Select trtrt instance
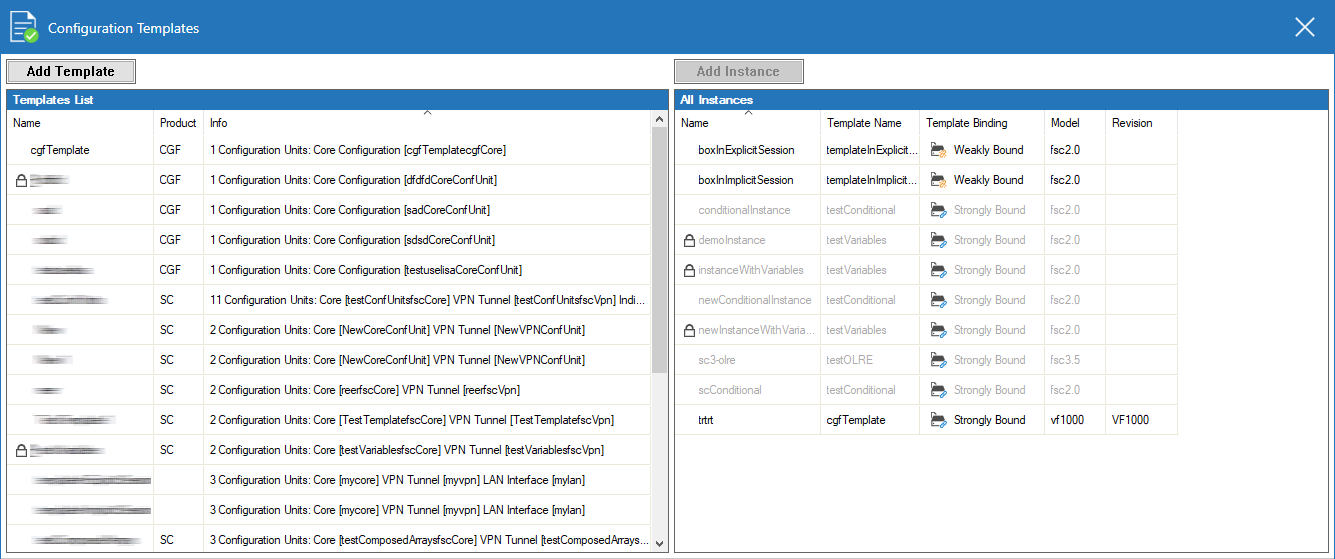This screenshot has width=1335, height=559. (706, 420)
